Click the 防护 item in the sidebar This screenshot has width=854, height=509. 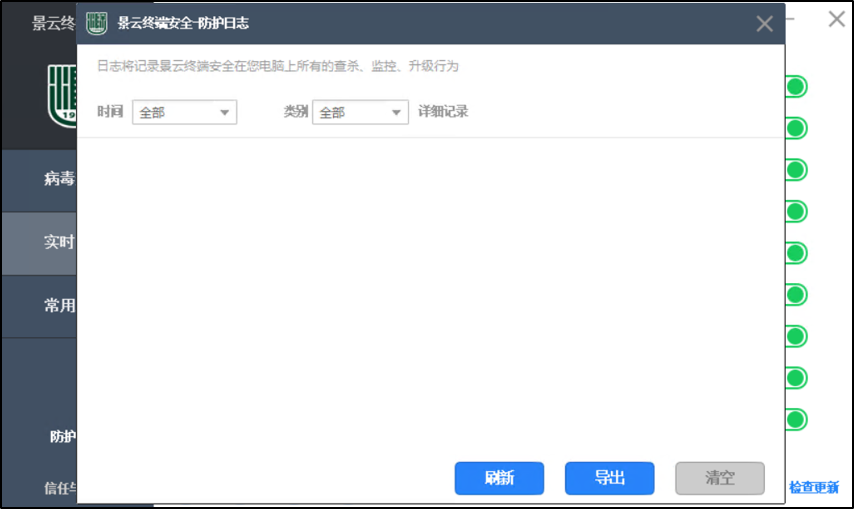click(63, 437)
